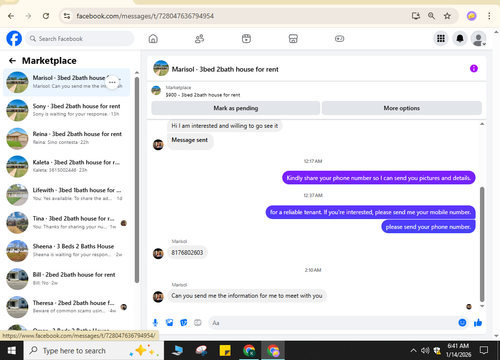Image resolution: width=500 pixels, height=360 pixels.
Task: Click the More options button
Action: pyautogui.click(x=402, y=108)
